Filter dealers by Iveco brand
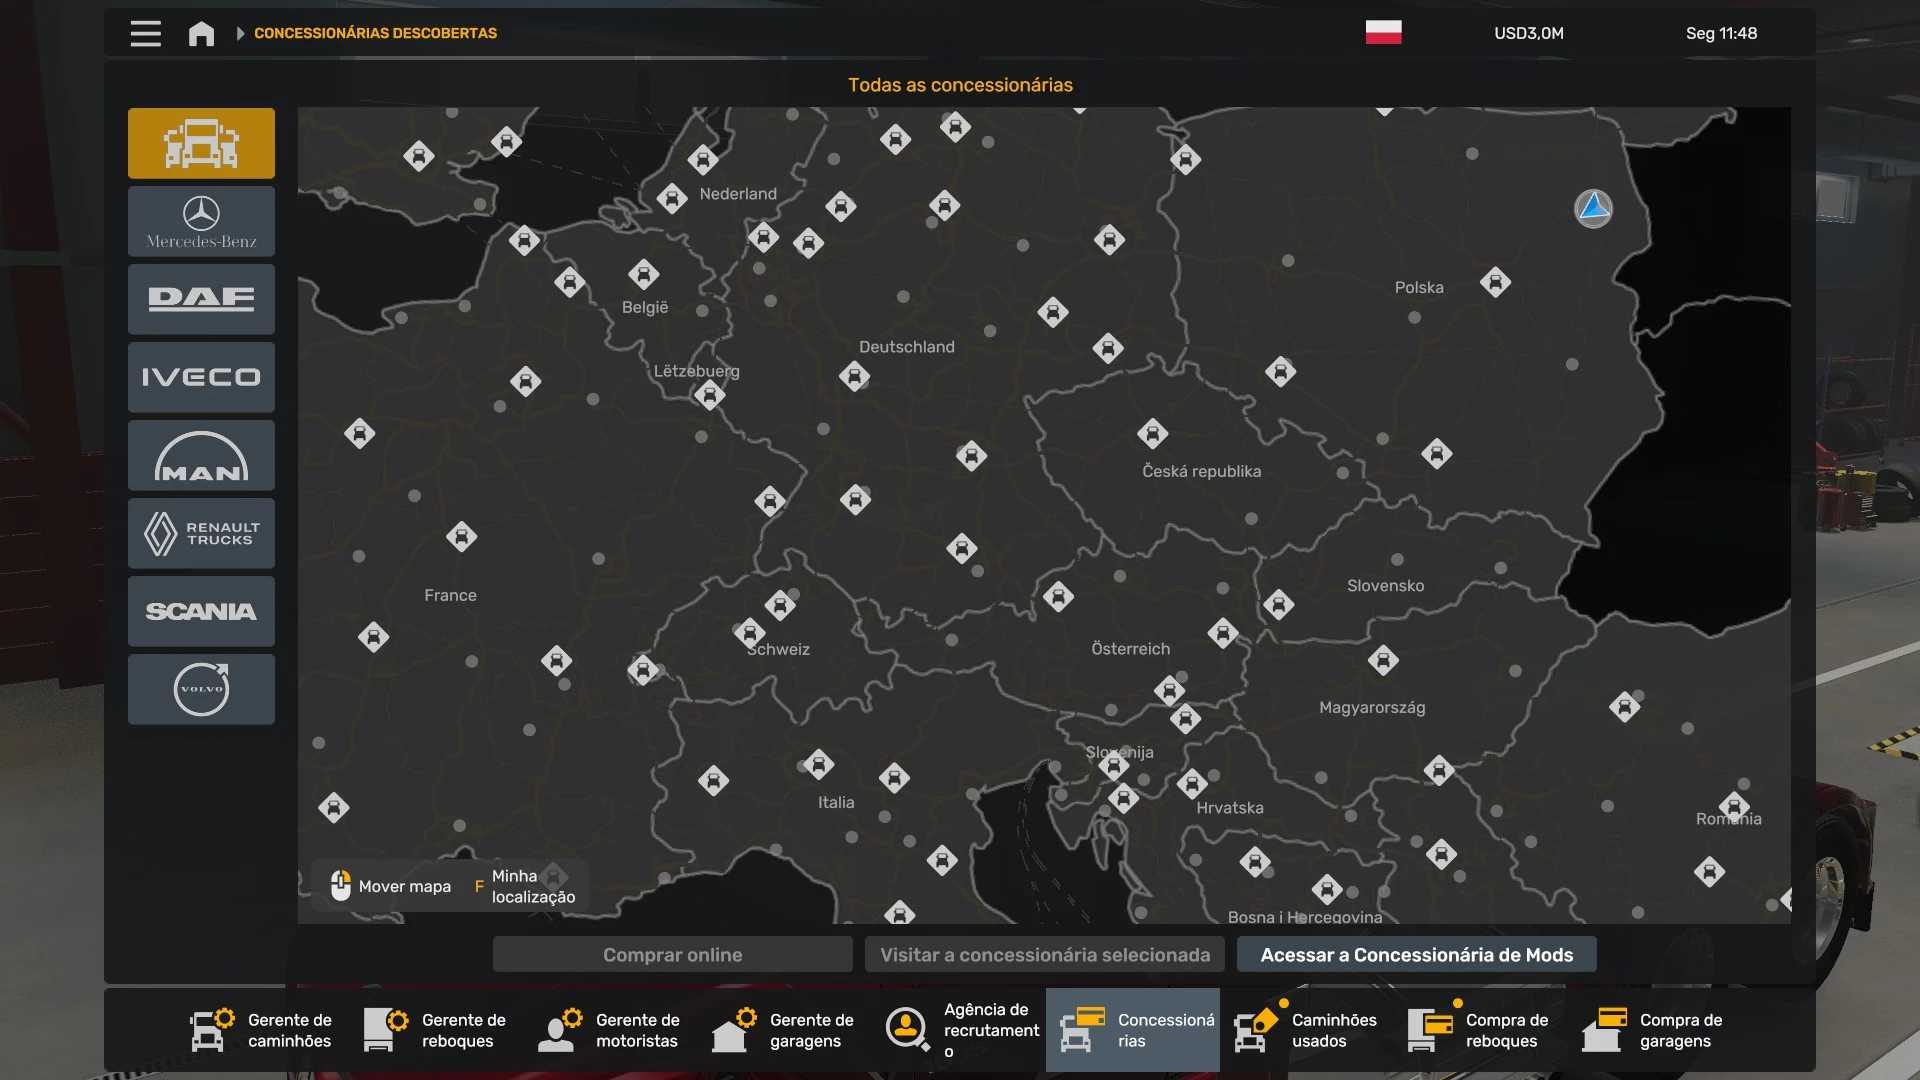 point(201,377)
